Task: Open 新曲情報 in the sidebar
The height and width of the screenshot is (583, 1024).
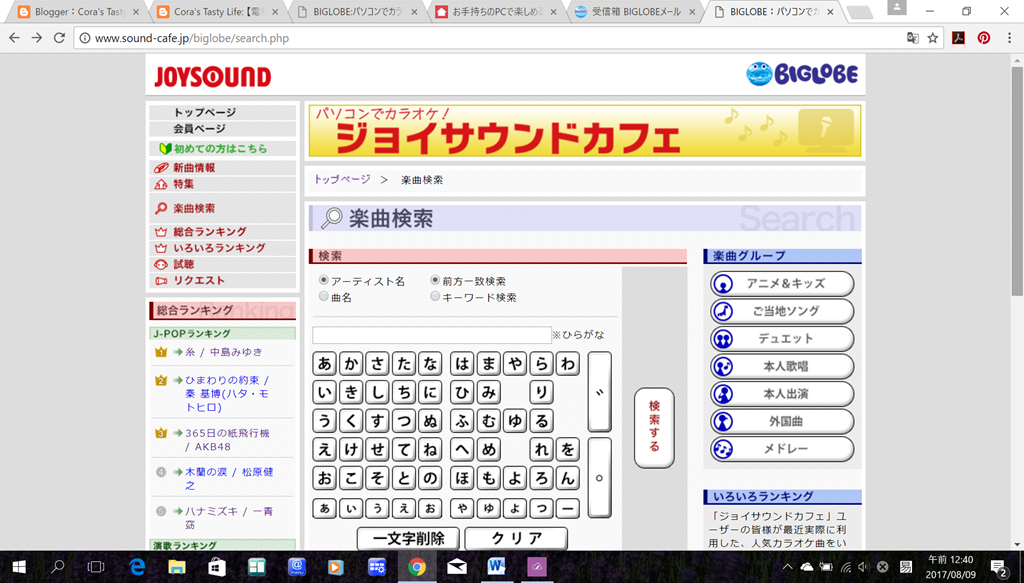Action: 222,168
